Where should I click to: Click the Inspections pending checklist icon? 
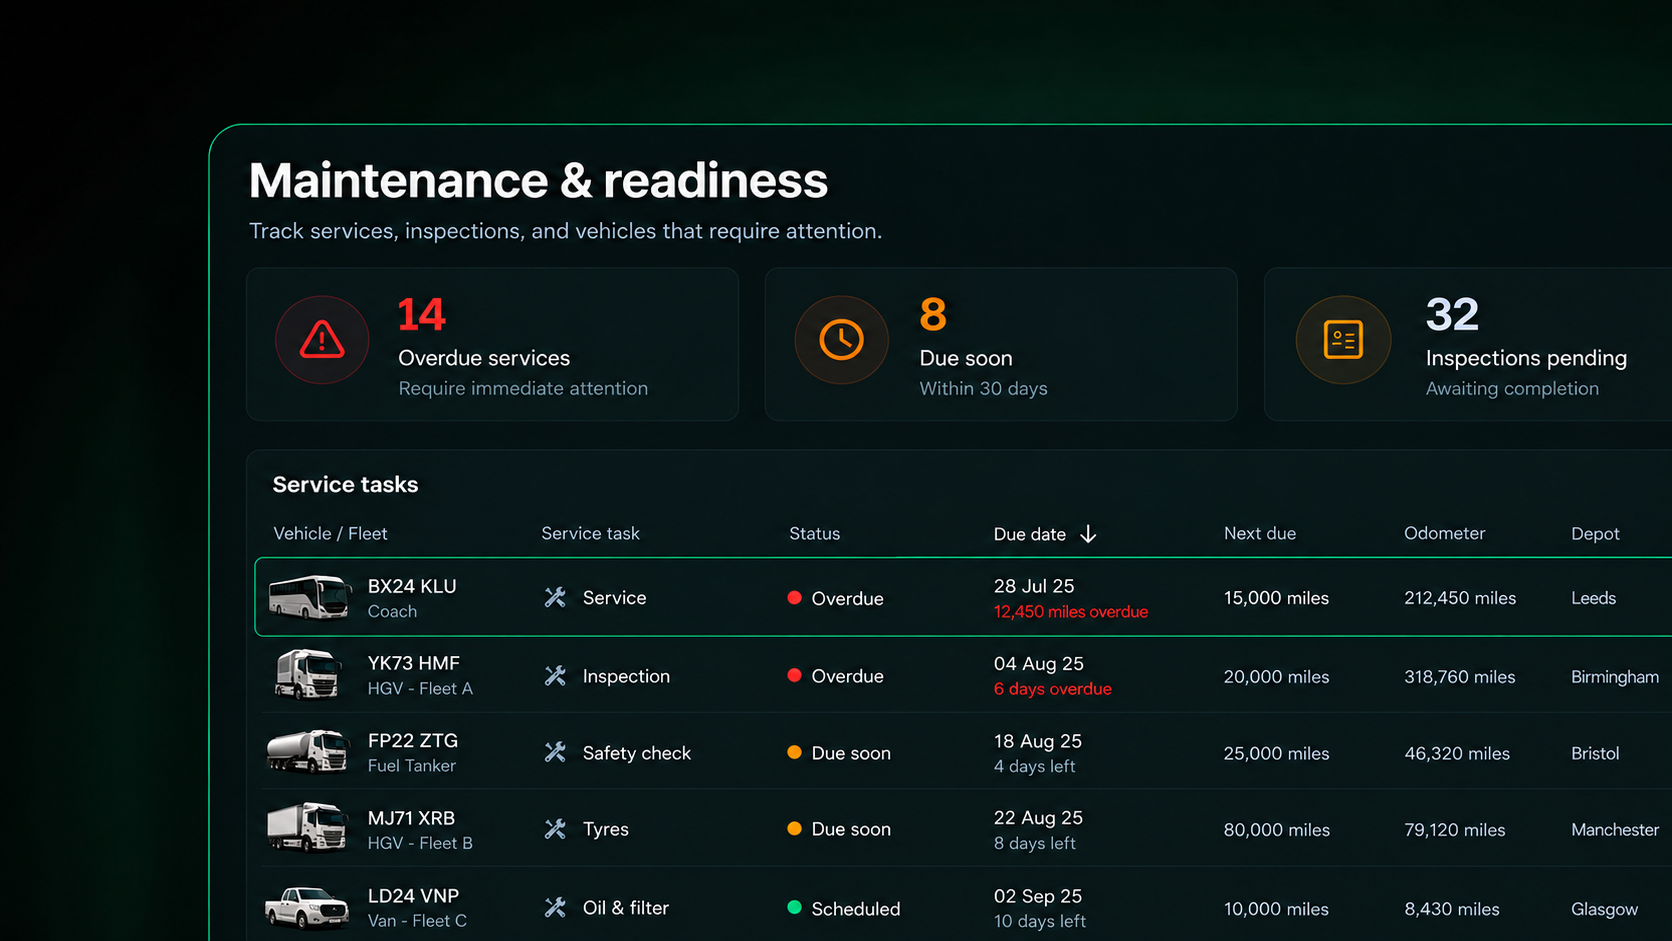tap(1343, 340)
